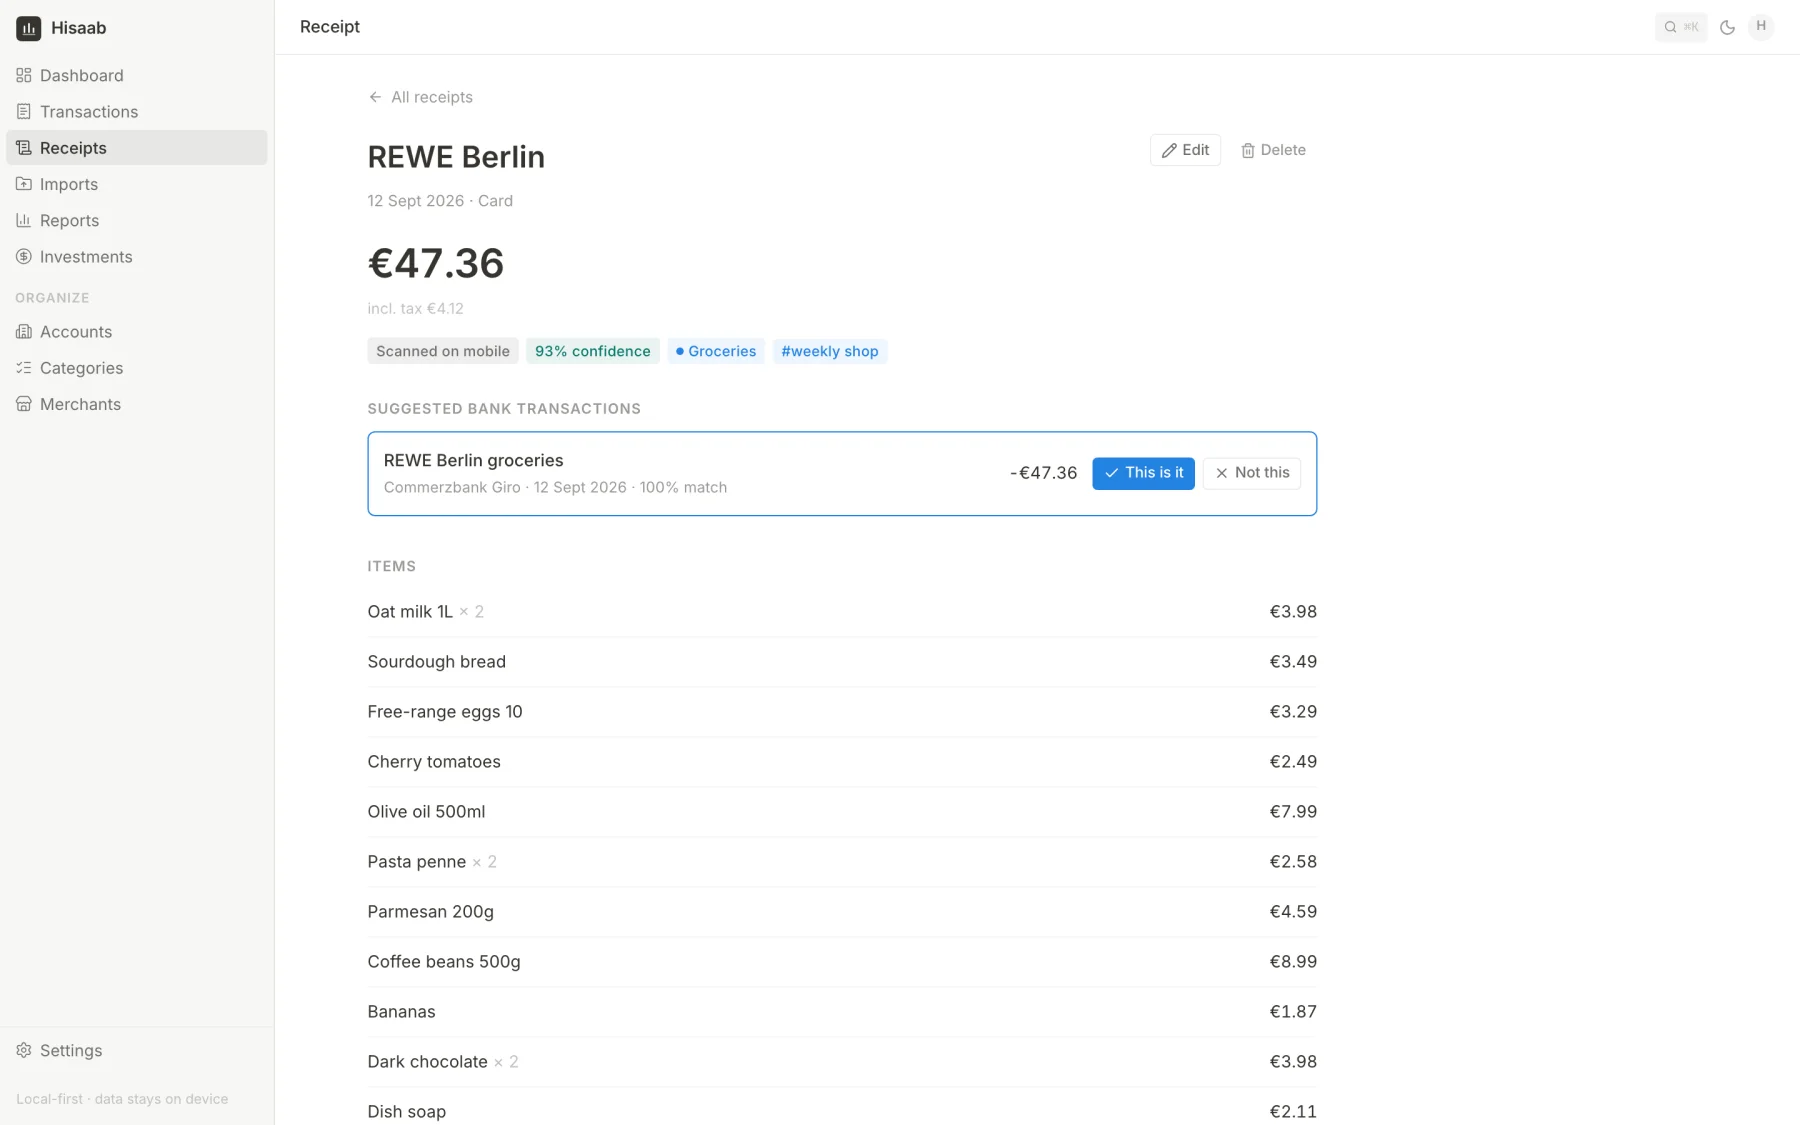
Task: Click the €47.36 receipt total
Action: (x=436, y=264)
